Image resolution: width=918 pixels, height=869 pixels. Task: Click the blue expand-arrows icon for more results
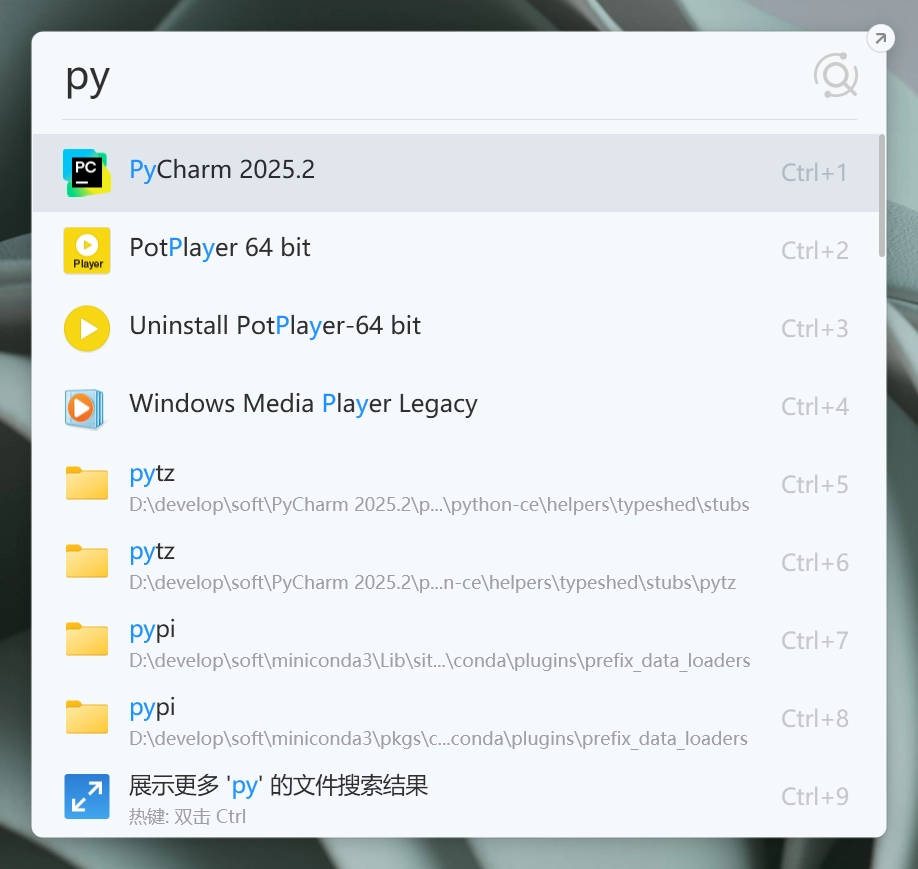coord(87,796)
